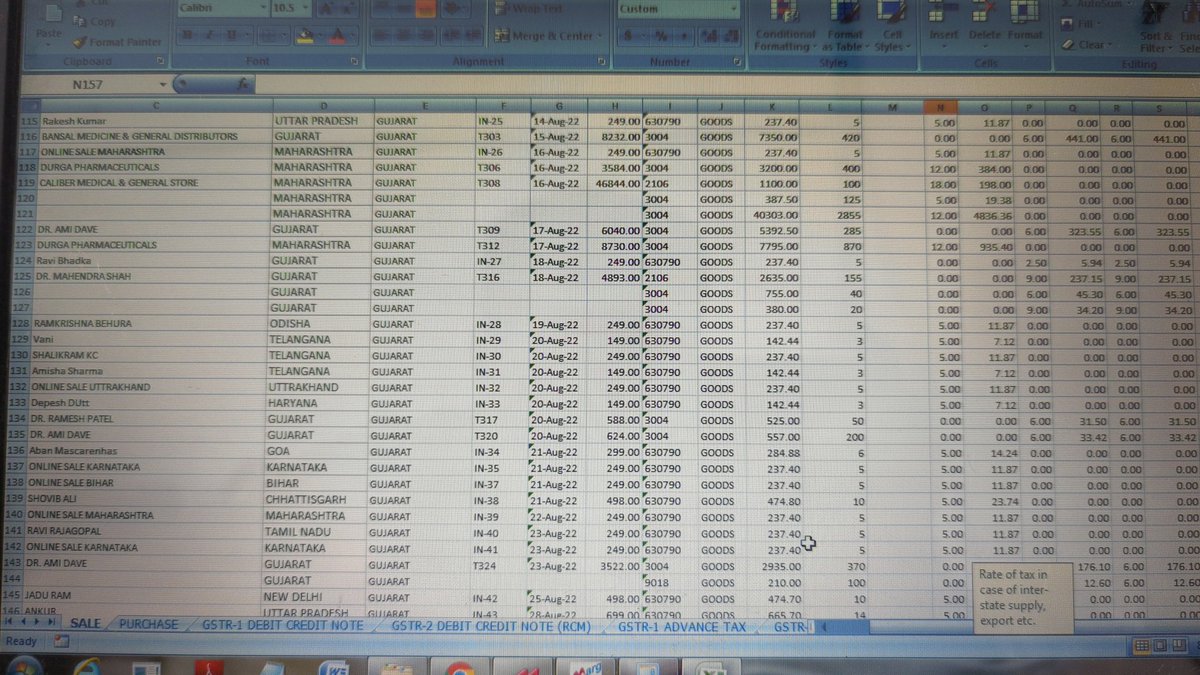Open Font group dialog launcher
1200x675 pixels.
pos(356,61)
